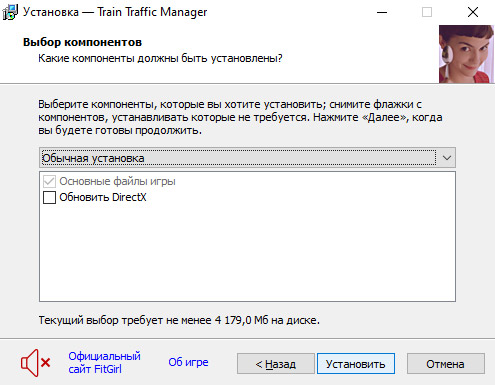This screenshot has width=495, height=385.
Task: Enable the Обновить DirectX checkbox
Action: [49, 197]
